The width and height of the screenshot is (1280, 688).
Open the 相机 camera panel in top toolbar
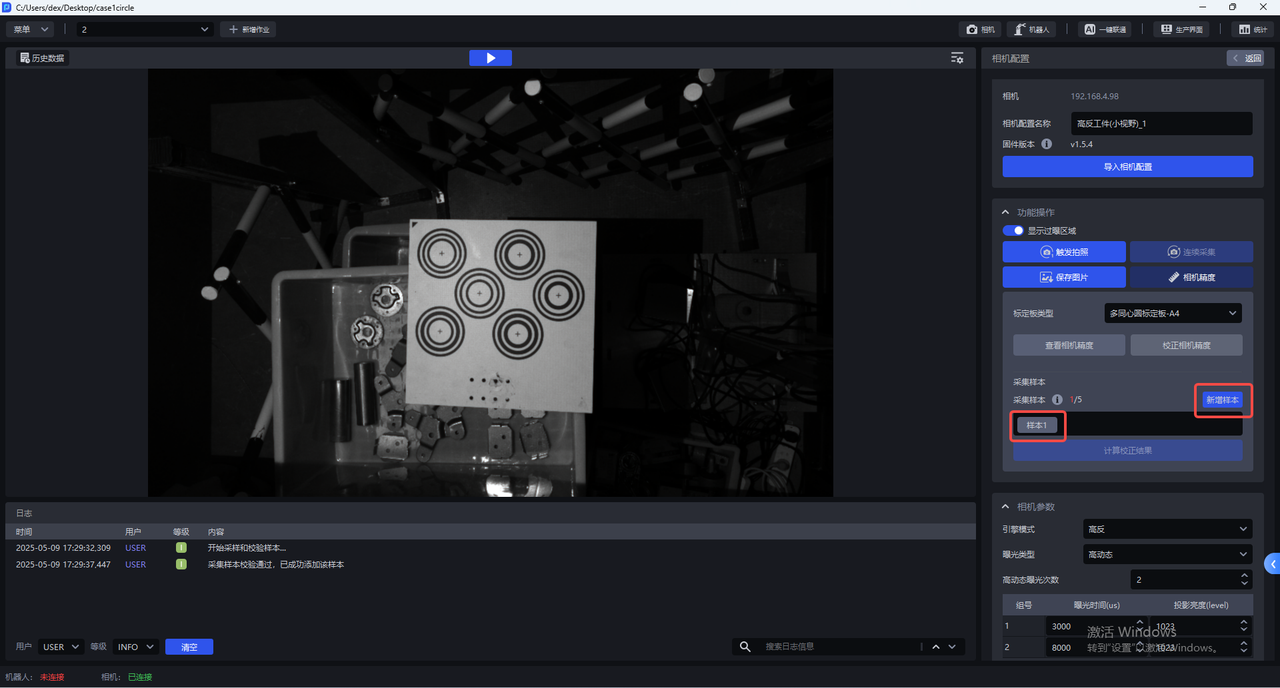(981, 30)
